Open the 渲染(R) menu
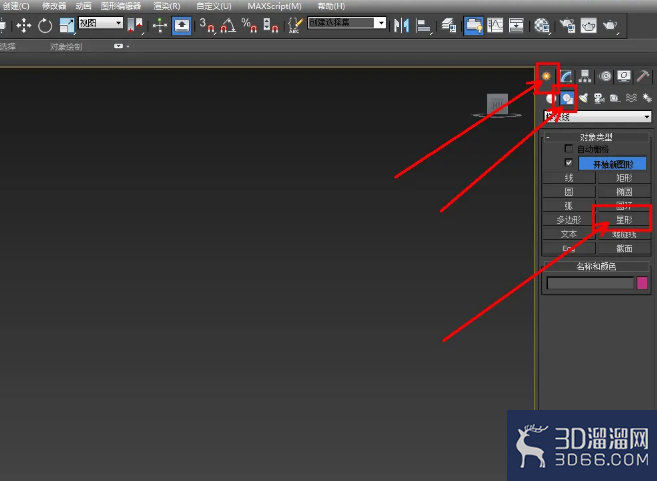Image resolution: width=657 pixels, height=481 pixels. click(167, 6)
